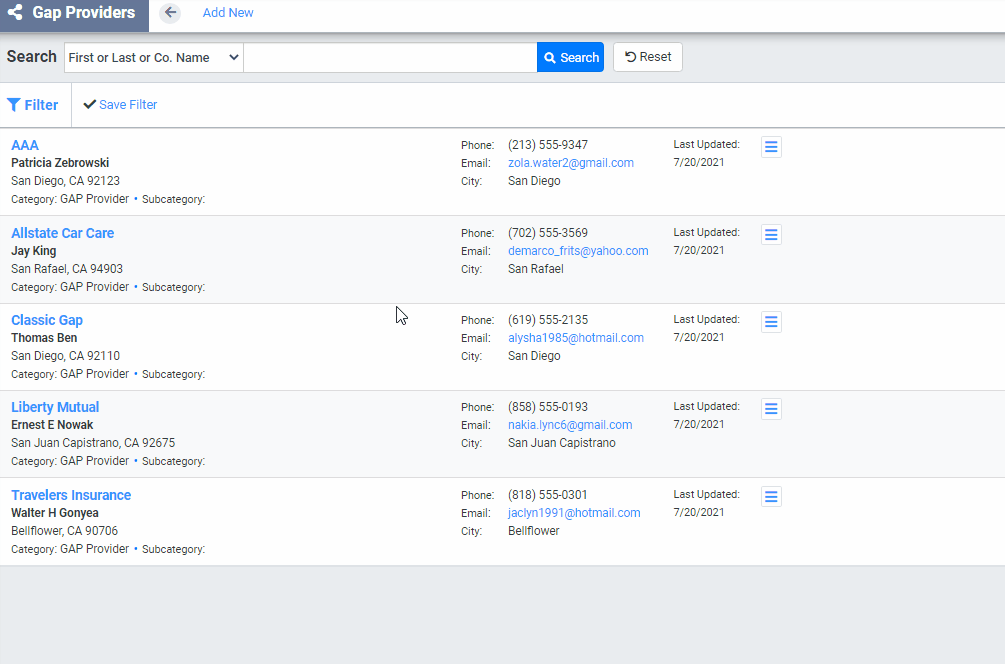Open the Classic Gap provider record

[47, 320]
